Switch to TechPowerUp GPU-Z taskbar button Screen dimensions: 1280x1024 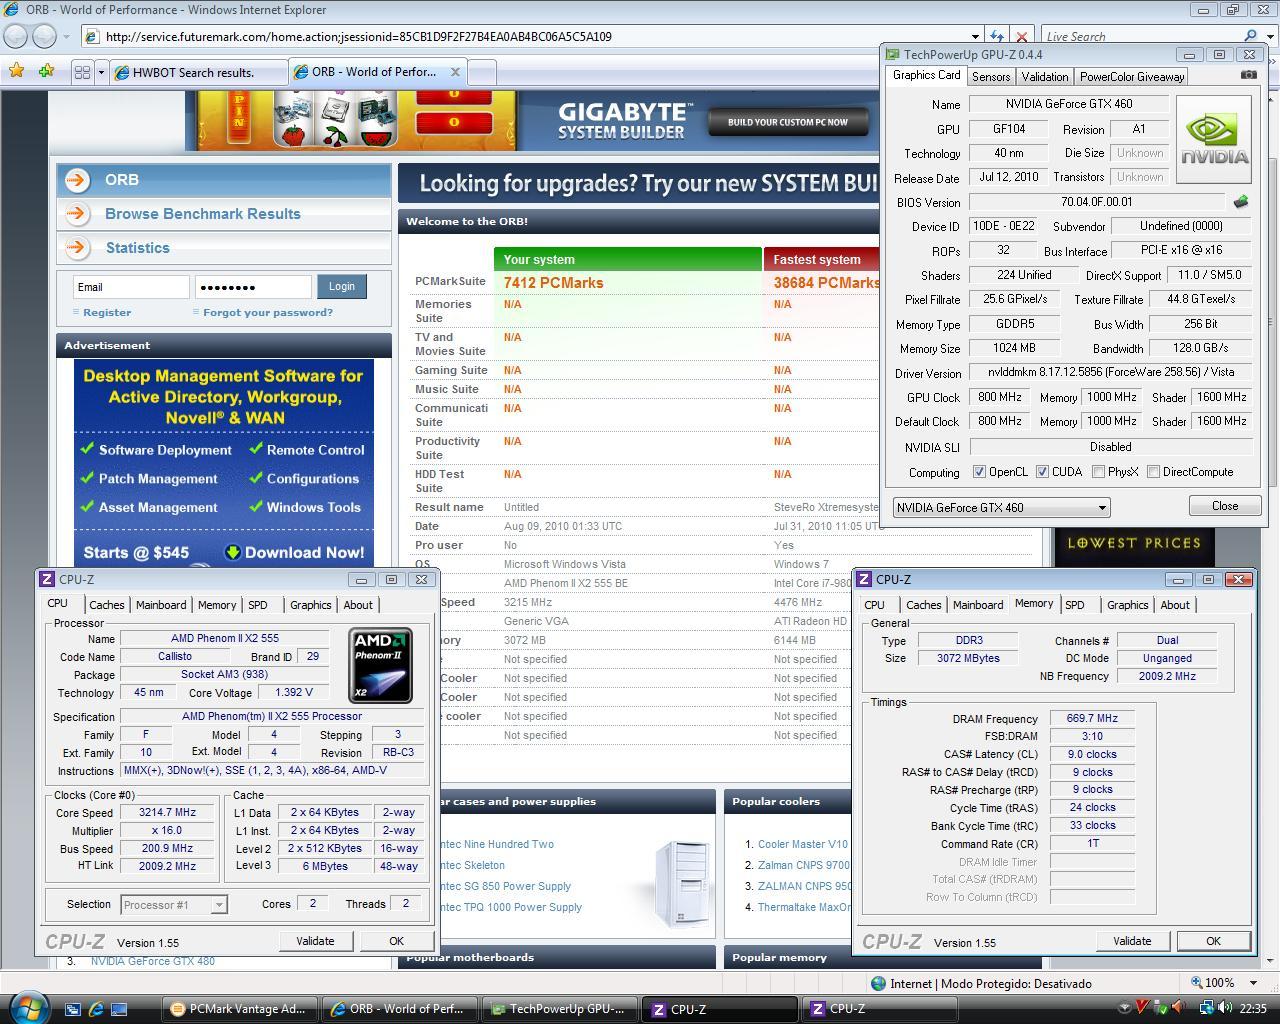pyautogui.click(x=560, y=1009)
